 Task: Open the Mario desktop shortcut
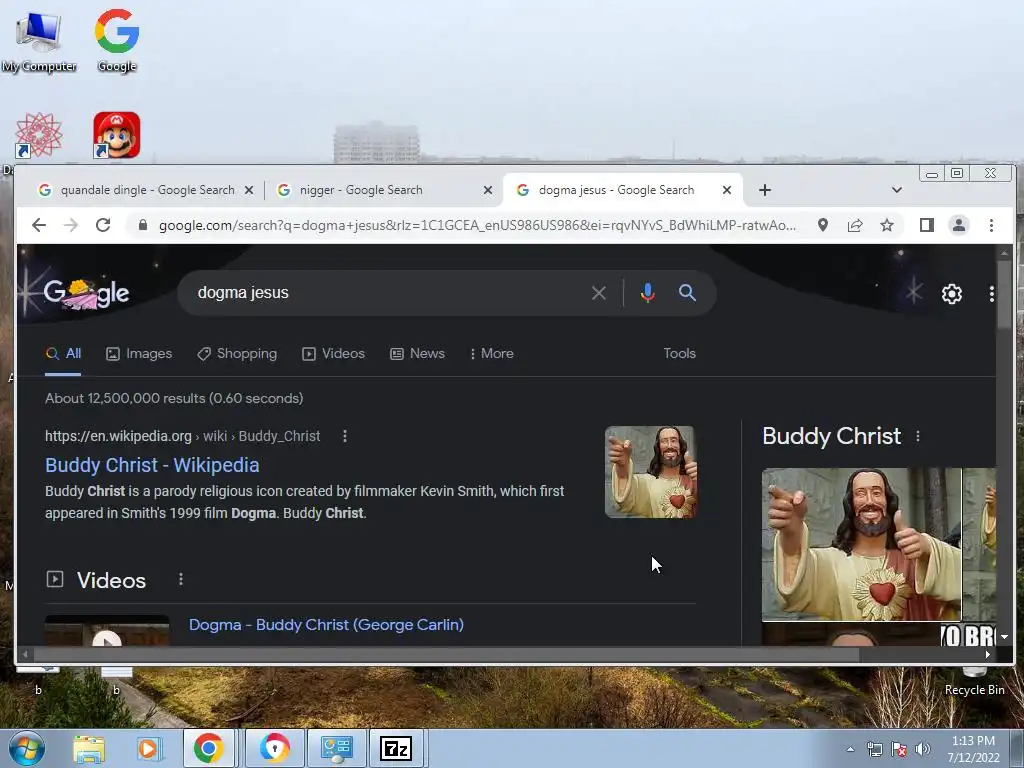(x=116, y=135)
